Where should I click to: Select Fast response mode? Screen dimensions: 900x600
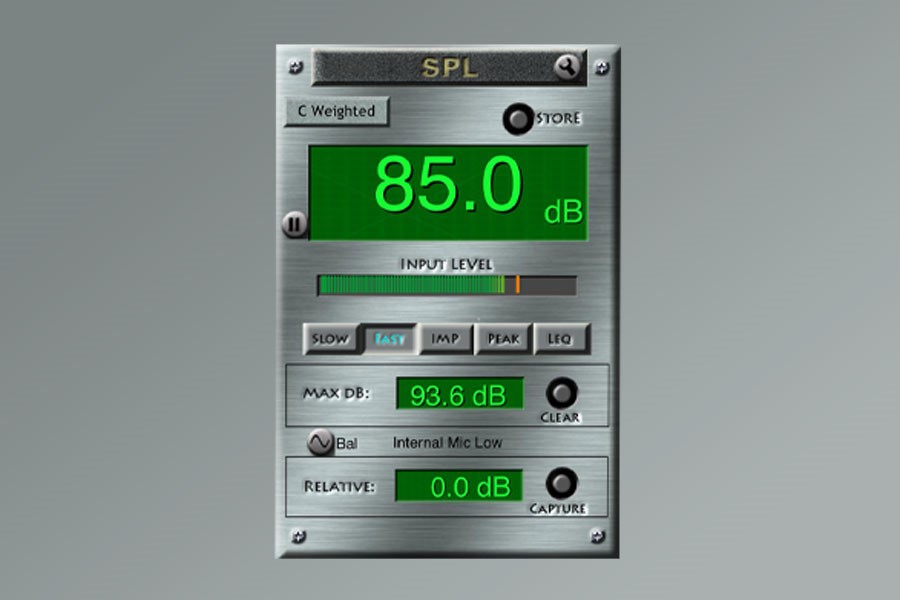pos(390,339)
